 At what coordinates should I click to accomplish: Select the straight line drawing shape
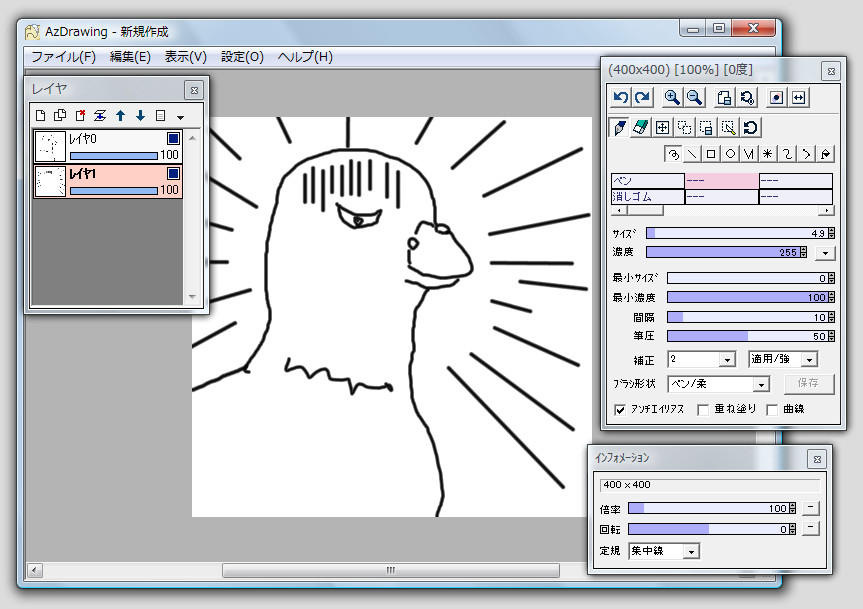pyautogui.click(x=693, y=153)
